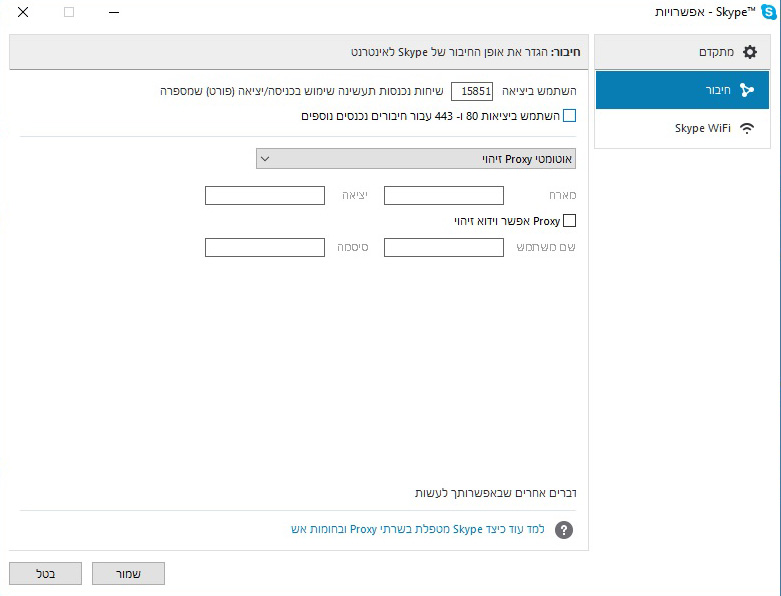This screenshot has width=781, height=596.
Task: Click the מארח (host) input field
Action: tap(444, 195)
